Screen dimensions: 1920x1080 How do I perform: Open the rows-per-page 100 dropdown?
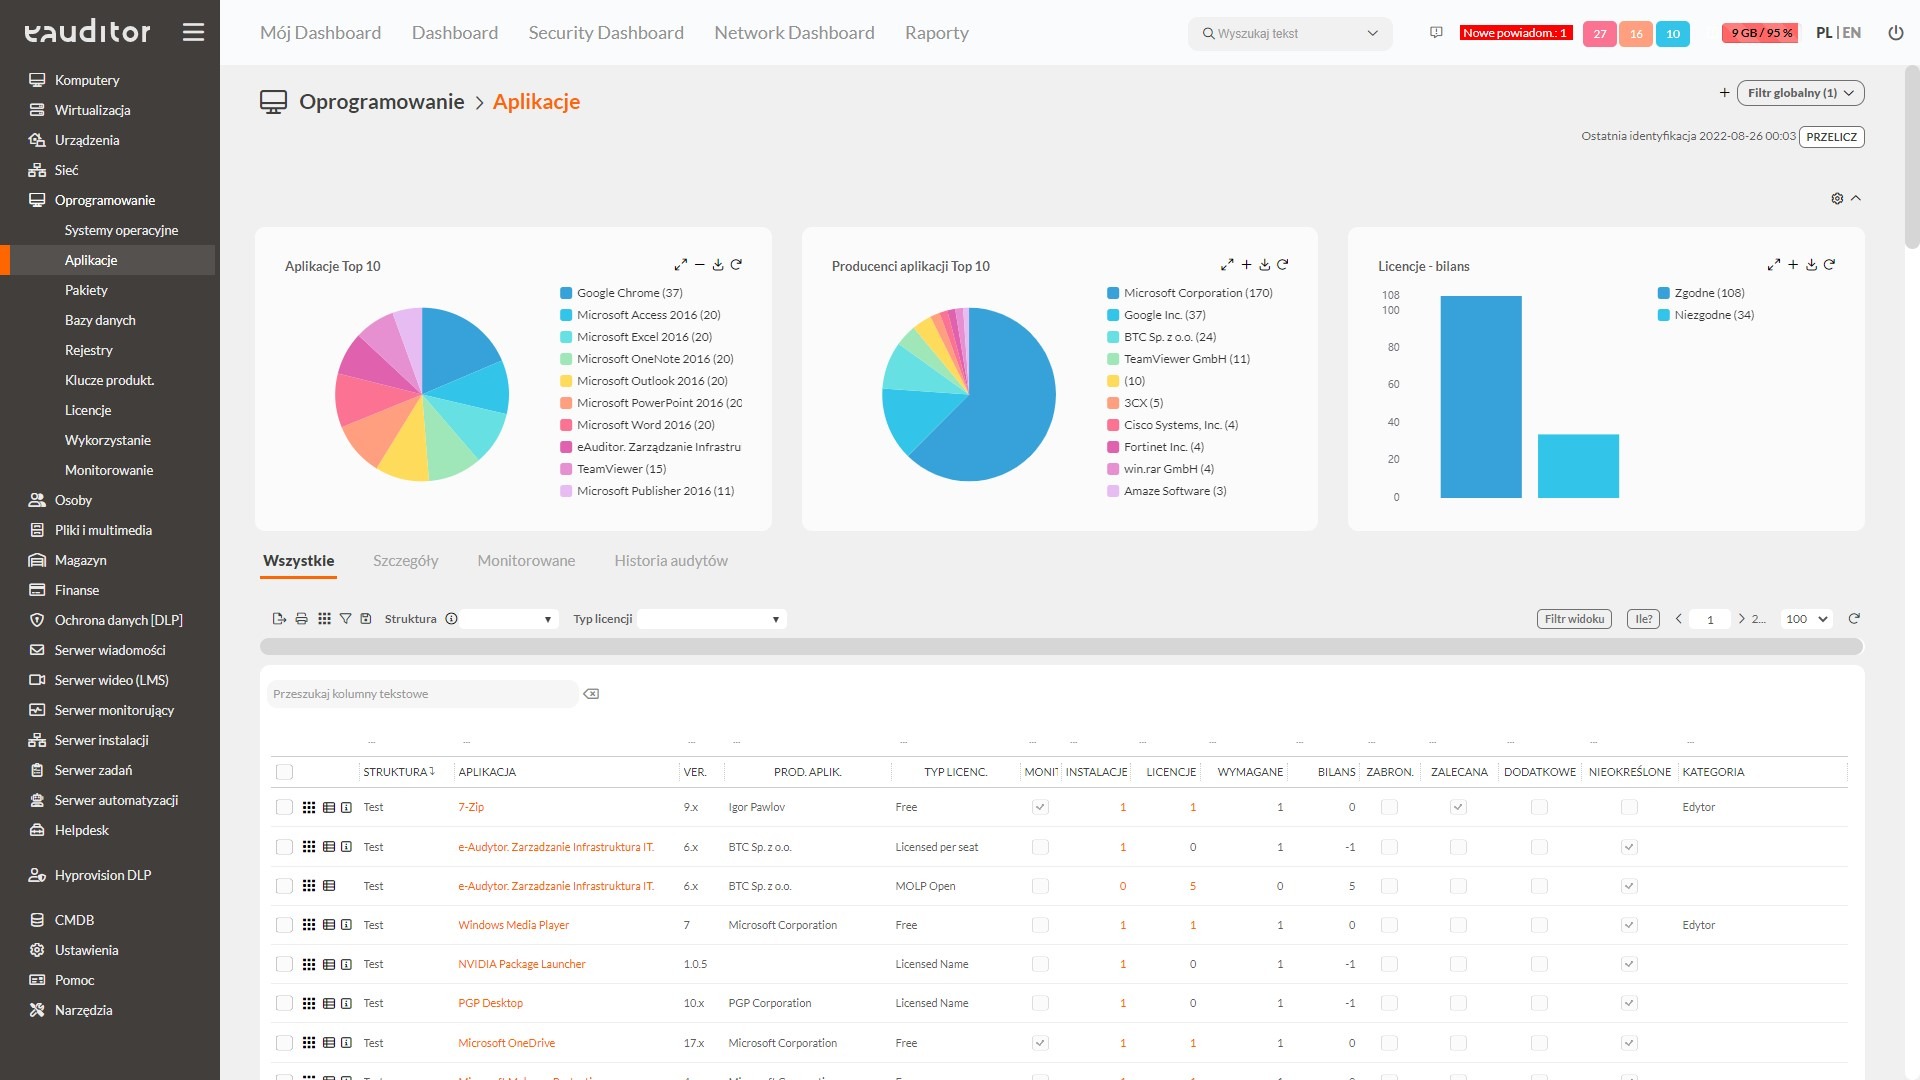point(1806,619)
